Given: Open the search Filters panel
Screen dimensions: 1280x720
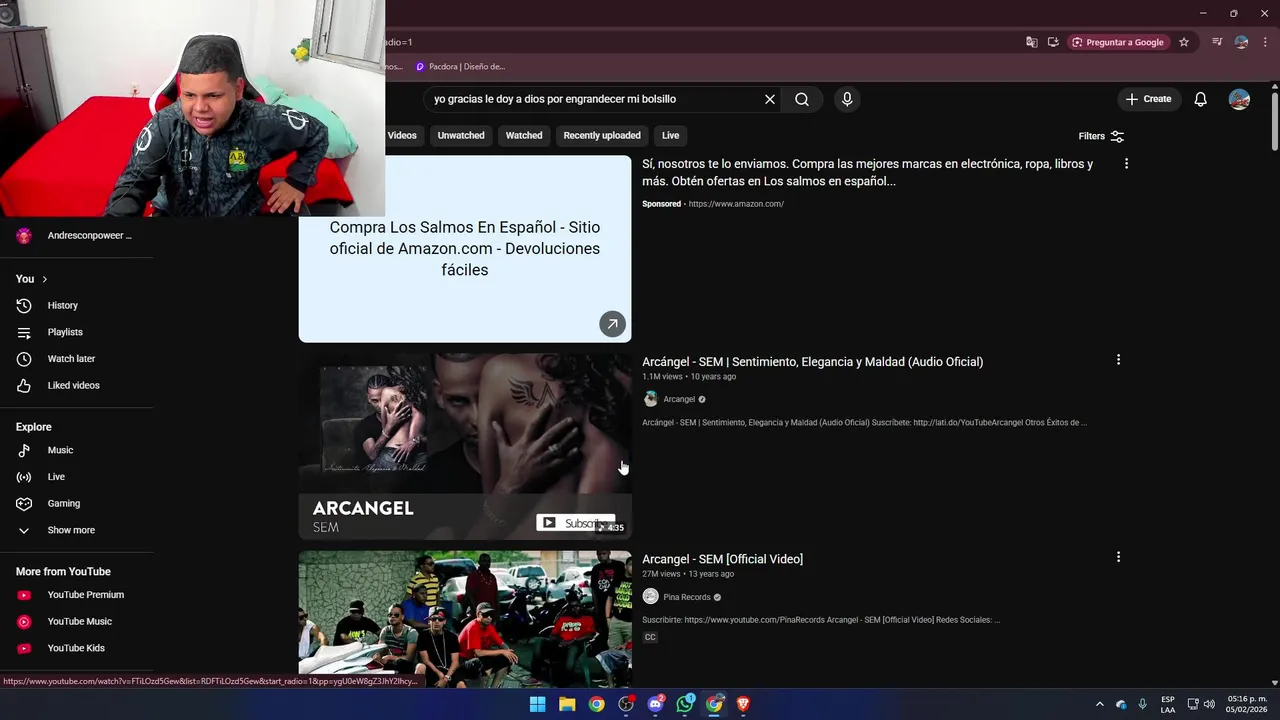Looking at the screenshot, I should (x=1101, y=136).
